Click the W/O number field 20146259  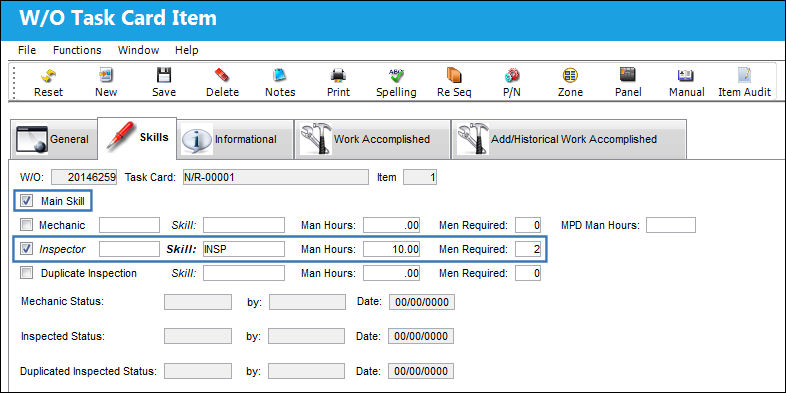pyautogui.click(x=84, y=177)
